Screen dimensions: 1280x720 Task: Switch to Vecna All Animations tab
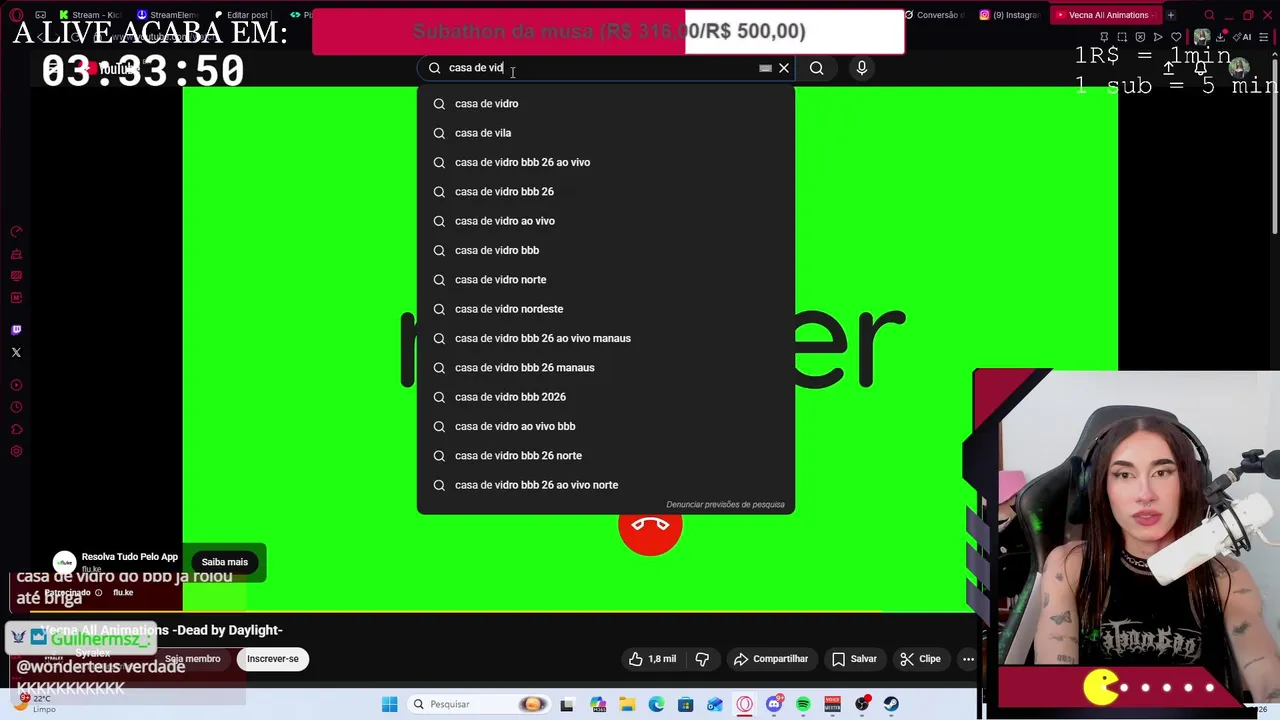pos(1105,15)
